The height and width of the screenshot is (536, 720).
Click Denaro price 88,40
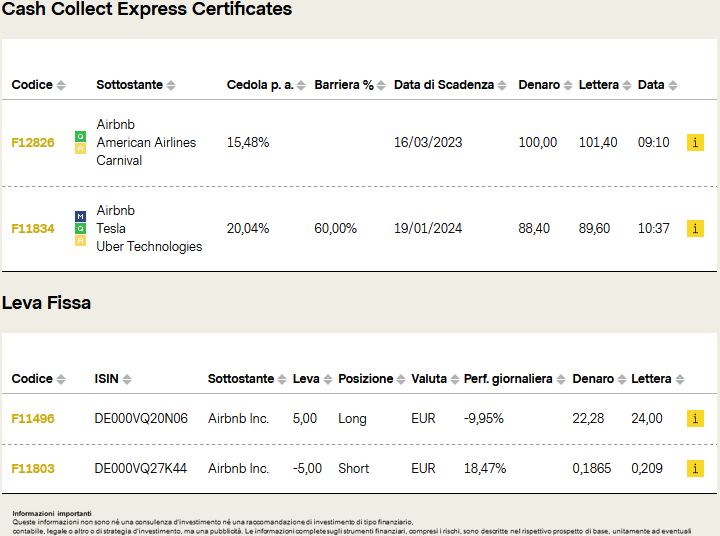click(x=534, y=228)
